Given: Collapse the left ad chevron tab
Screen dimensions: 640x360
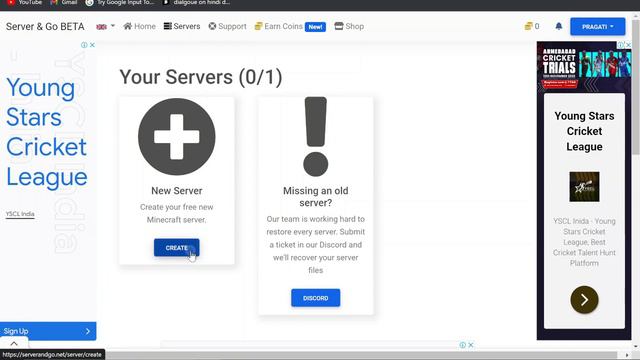Looking at the screenshot, I should pyautogui.click(x=14, y=343).
